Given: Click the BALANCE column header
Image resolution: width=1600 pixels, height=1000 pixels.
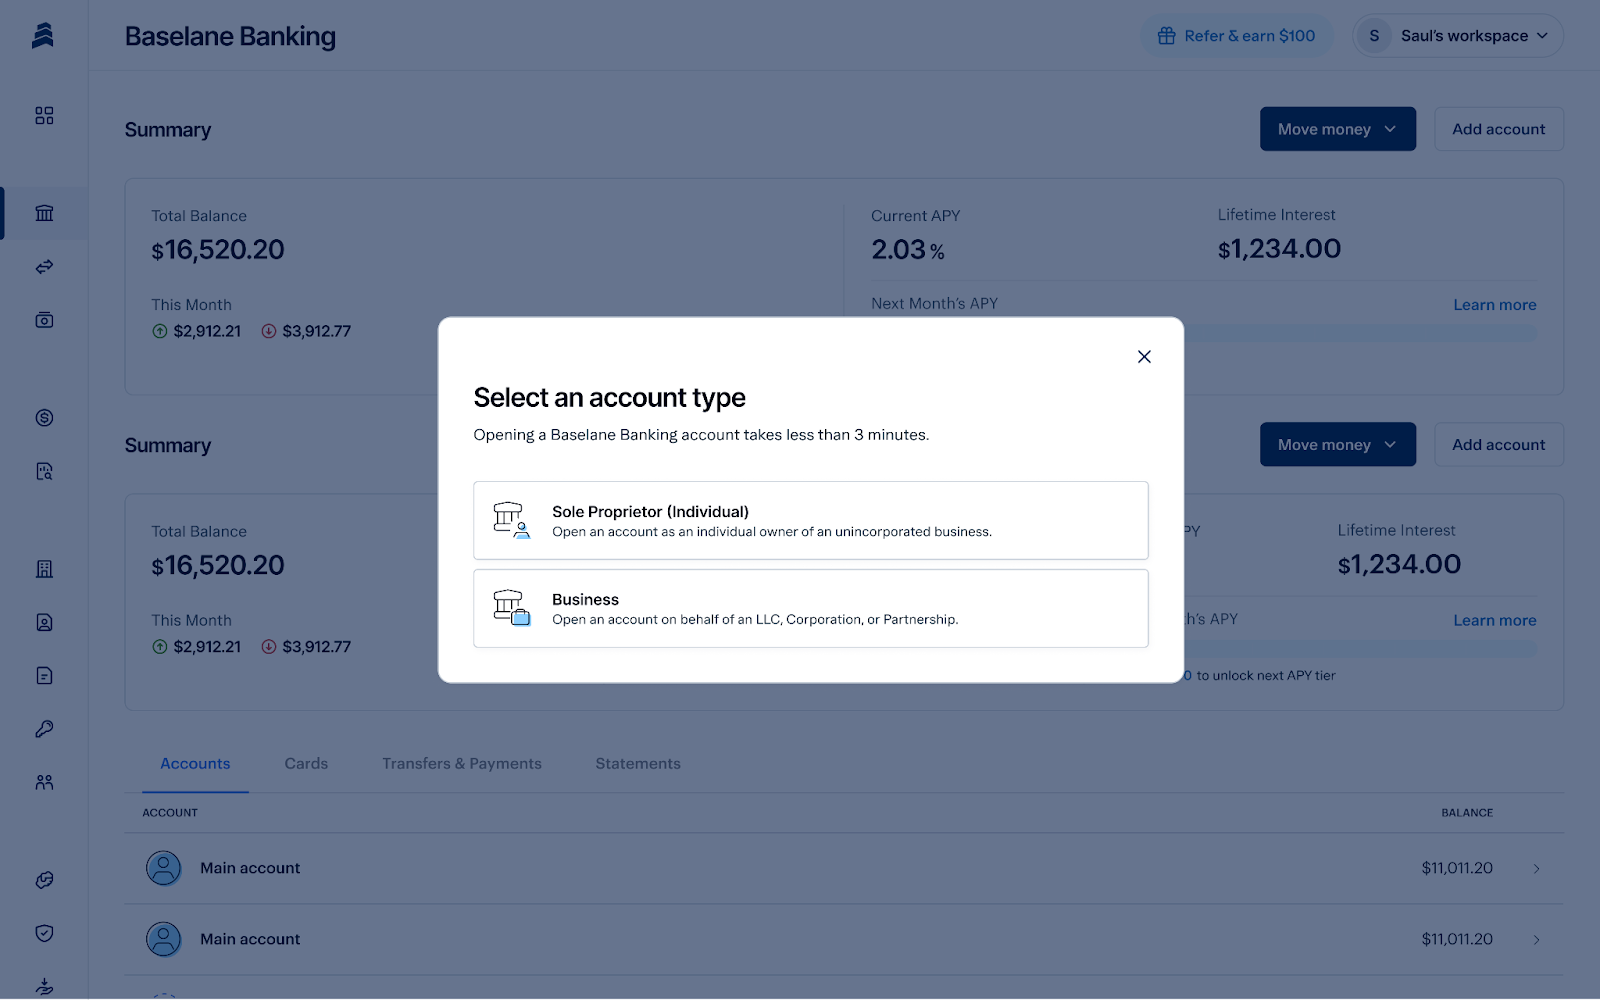Looking at the screenshot, I should pos(1467,813).
